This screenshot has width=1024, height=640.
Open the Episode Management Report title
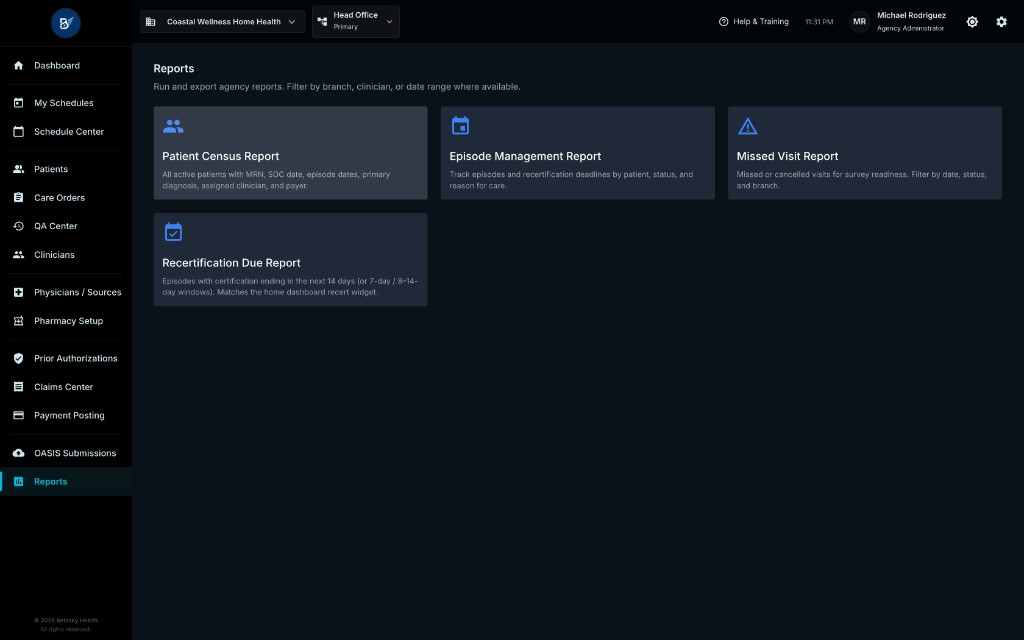click(x=525, y=156)
